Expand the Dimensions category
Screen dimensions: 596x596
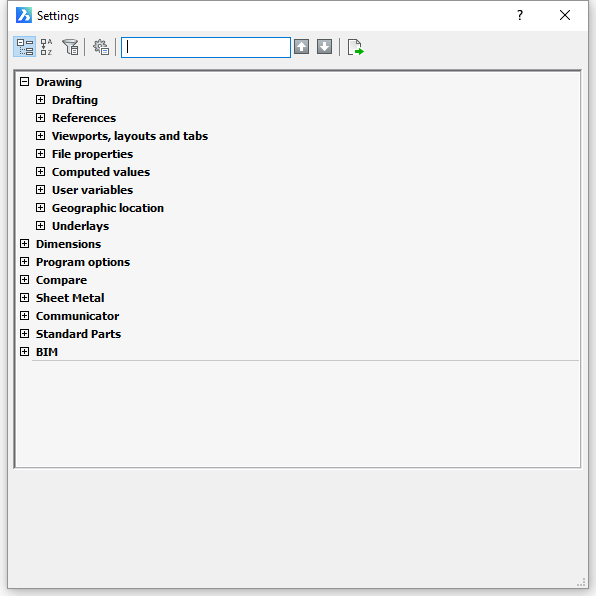click(x=24, y=243)
